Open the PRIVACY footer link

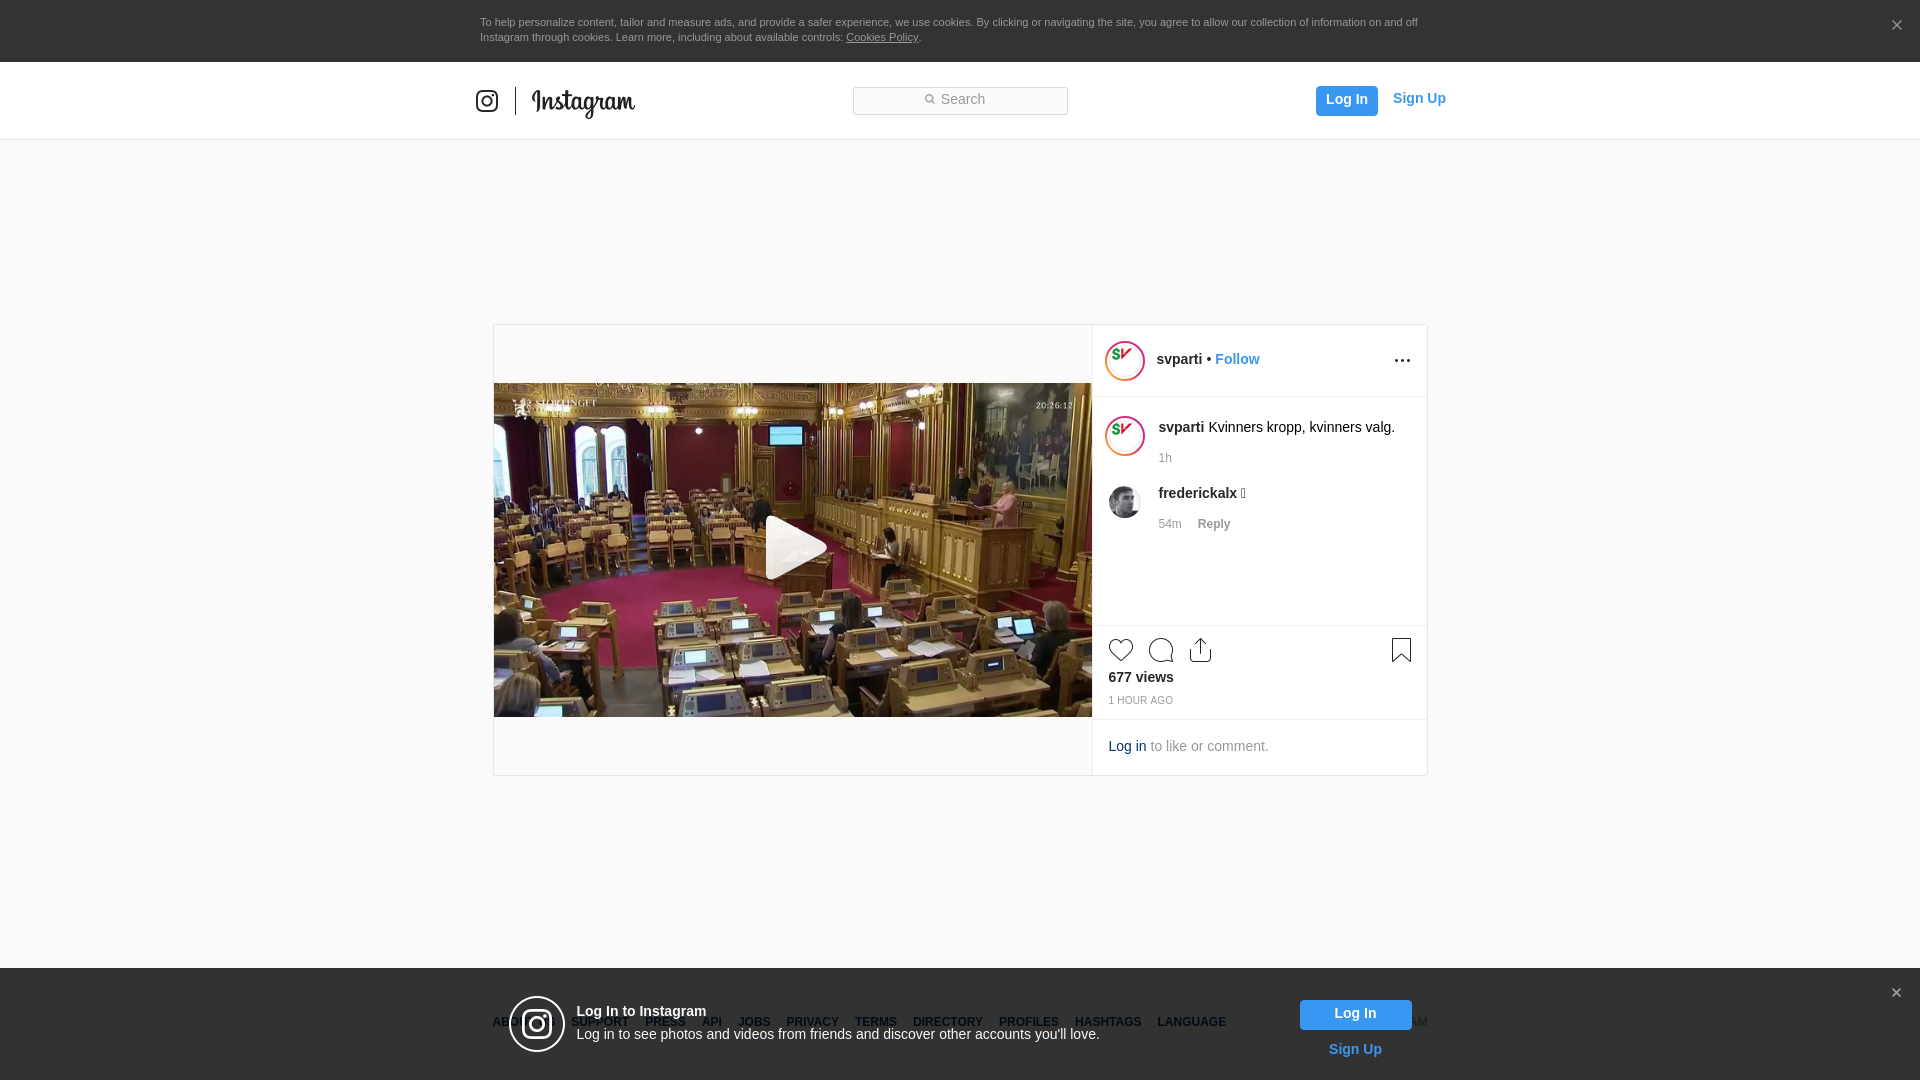point(812,1022)
